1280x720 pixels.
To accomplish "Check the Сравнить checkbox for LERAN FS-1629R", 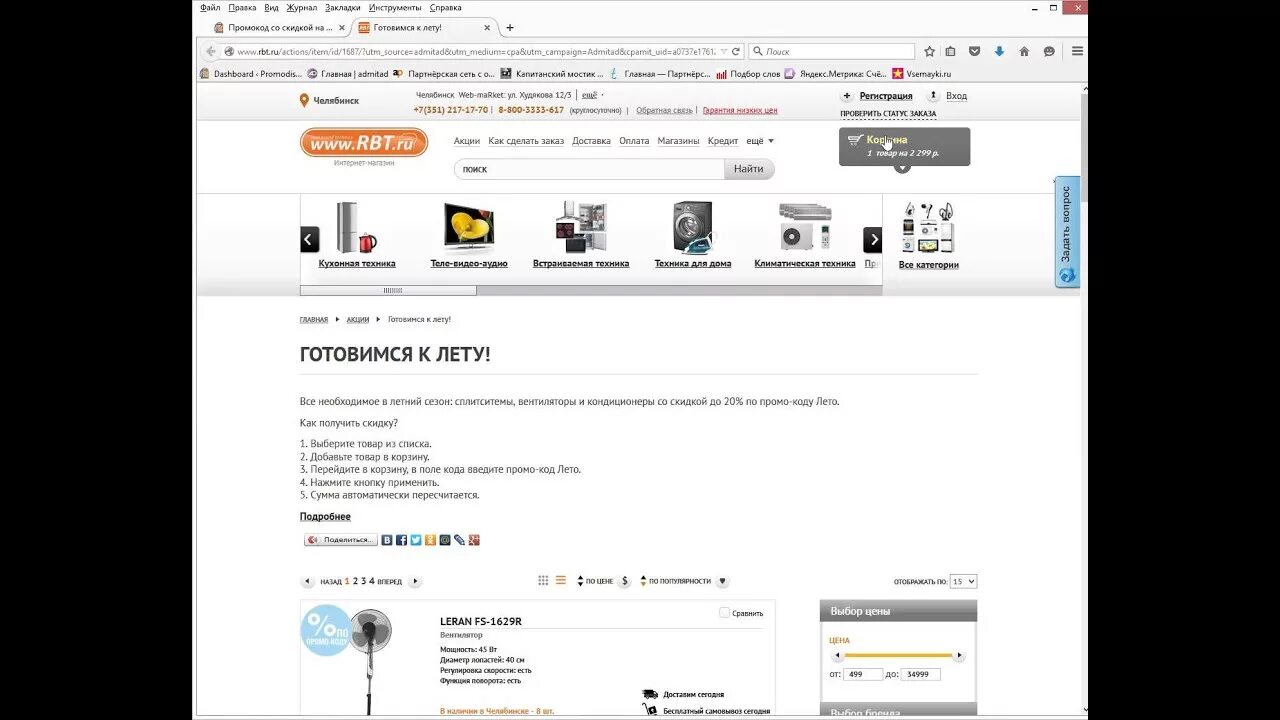I will (x=724, y=613).
